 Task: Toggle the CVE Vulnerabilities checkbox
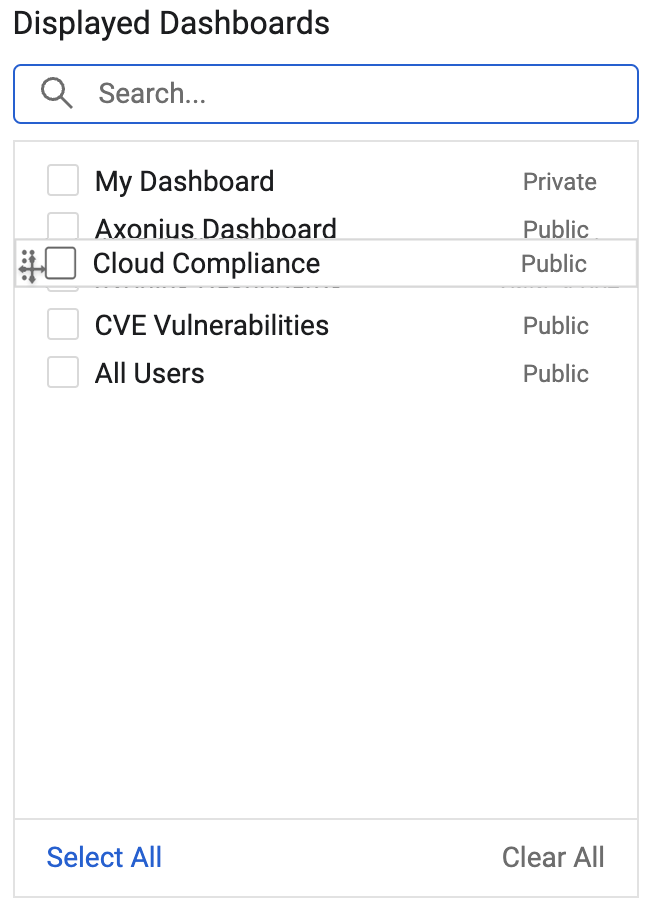point(63,325)
